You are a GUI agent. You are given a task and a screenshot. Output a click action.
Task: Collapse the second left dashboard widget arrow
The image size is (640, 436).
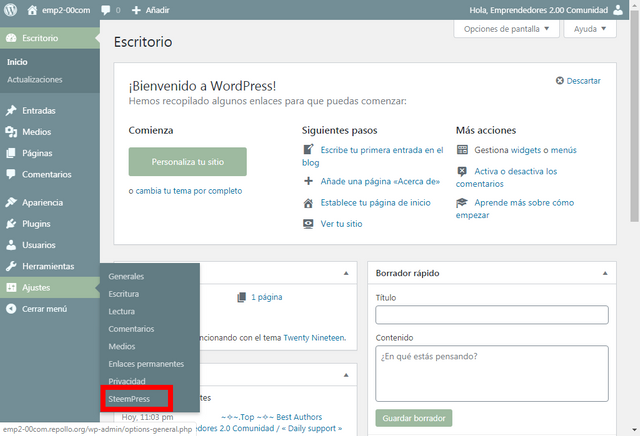coord(346,375)
